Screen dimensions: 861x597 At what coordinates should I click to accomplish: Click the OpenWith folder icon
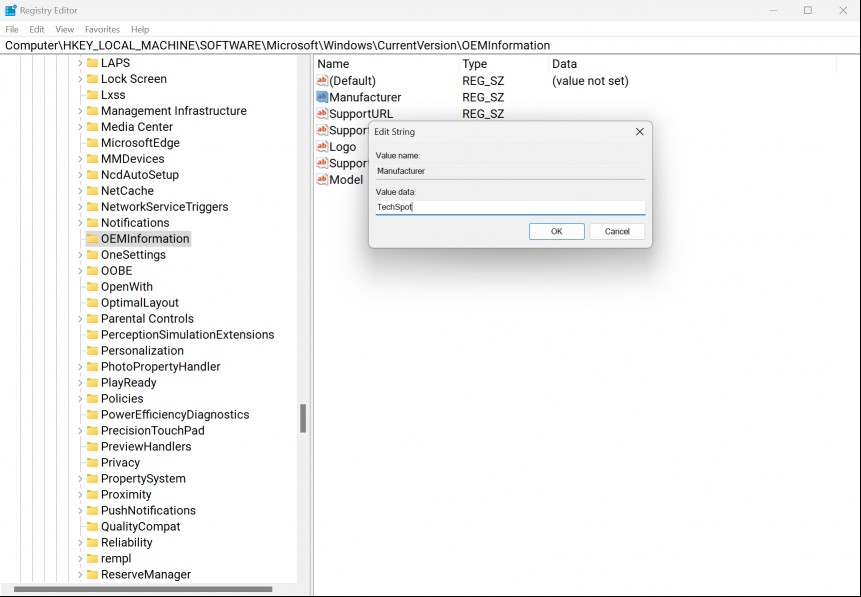coord(92,286)
